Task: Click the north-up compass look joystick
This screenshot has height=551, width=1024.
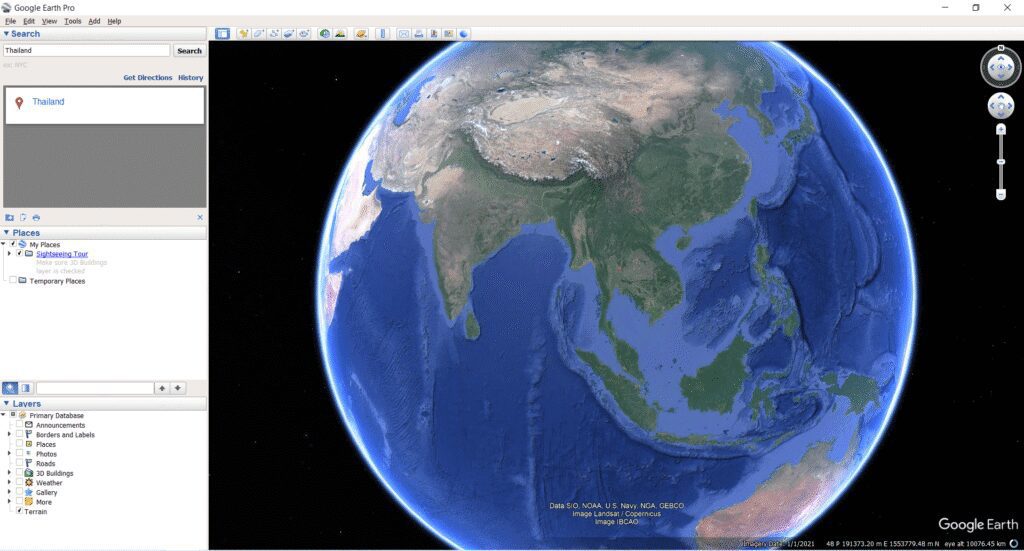Action: tap(1000, 67)
